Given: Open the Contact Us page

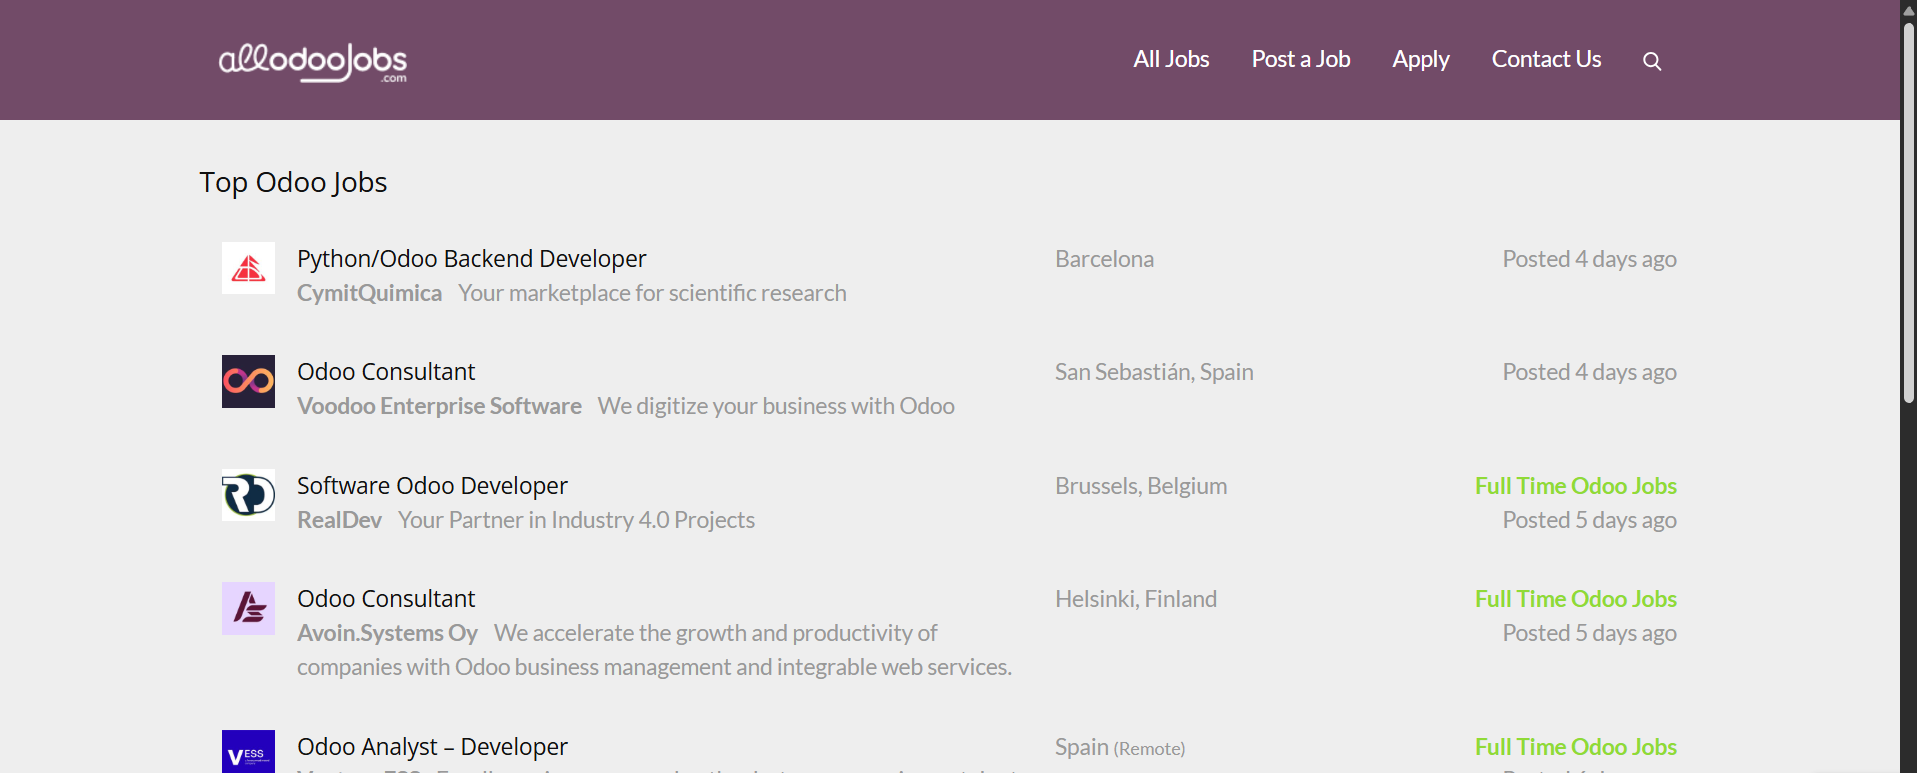Looking at the screenshot, I should coord(1546,59).
